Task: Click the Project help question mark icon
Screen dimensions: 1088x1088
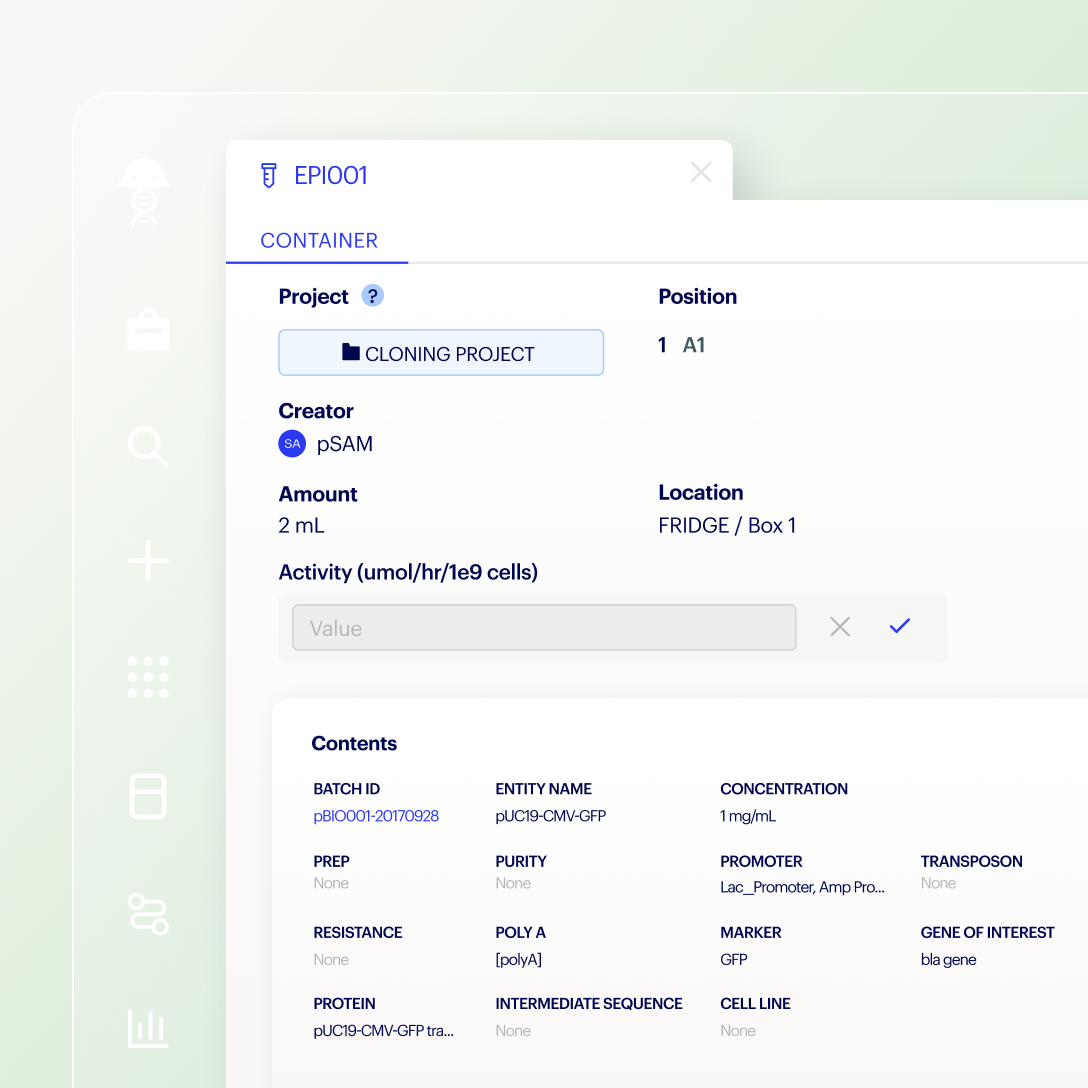Action: [373, 296]
